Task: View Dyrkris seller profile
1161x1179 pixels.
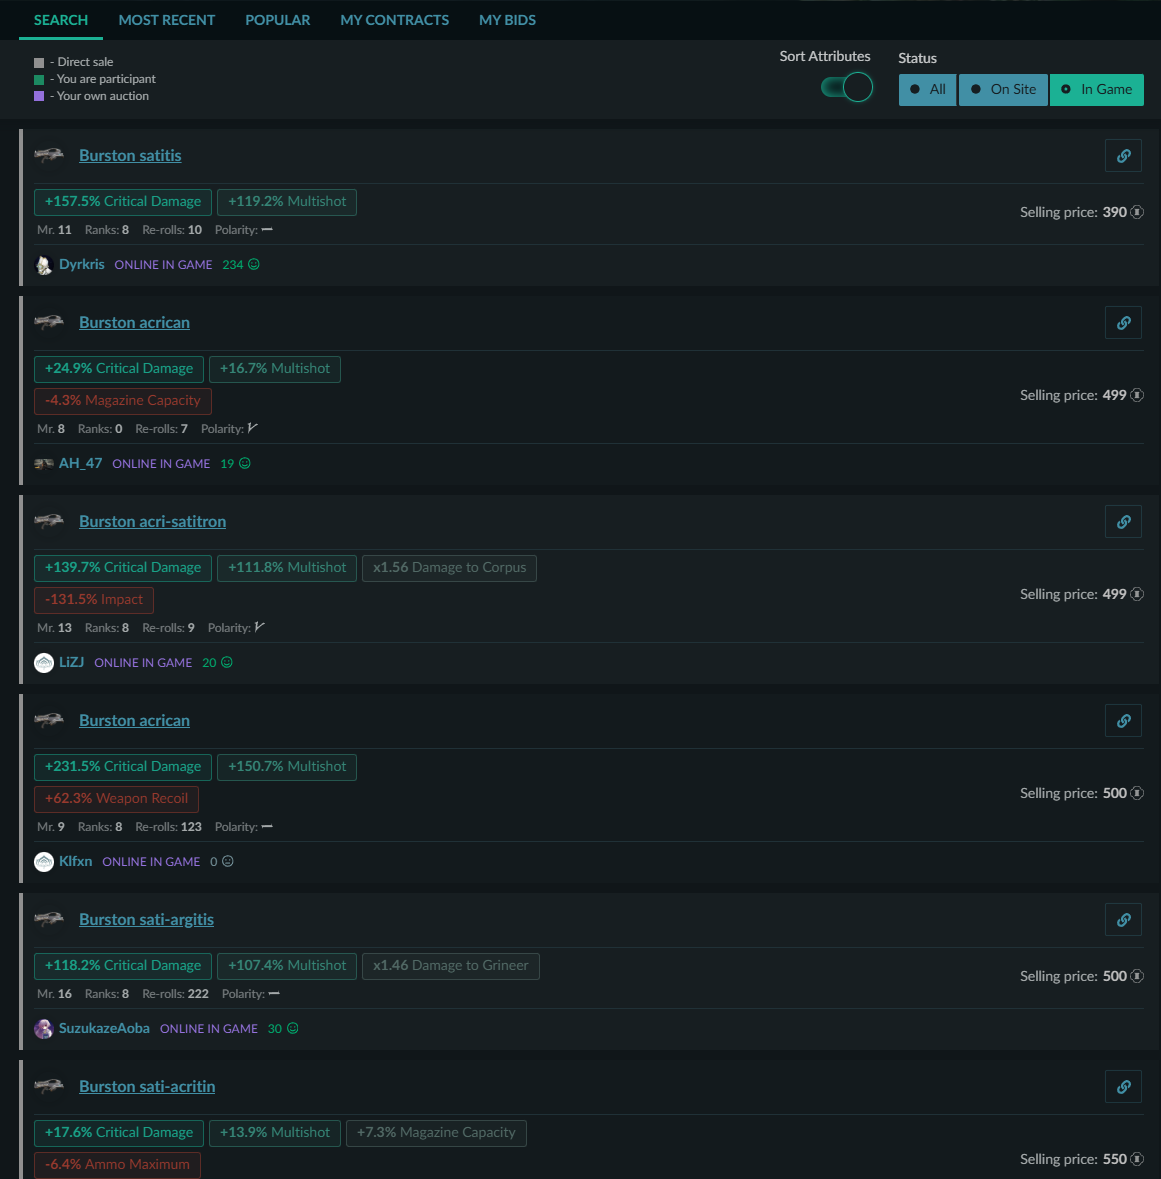Action: [82, 265]
